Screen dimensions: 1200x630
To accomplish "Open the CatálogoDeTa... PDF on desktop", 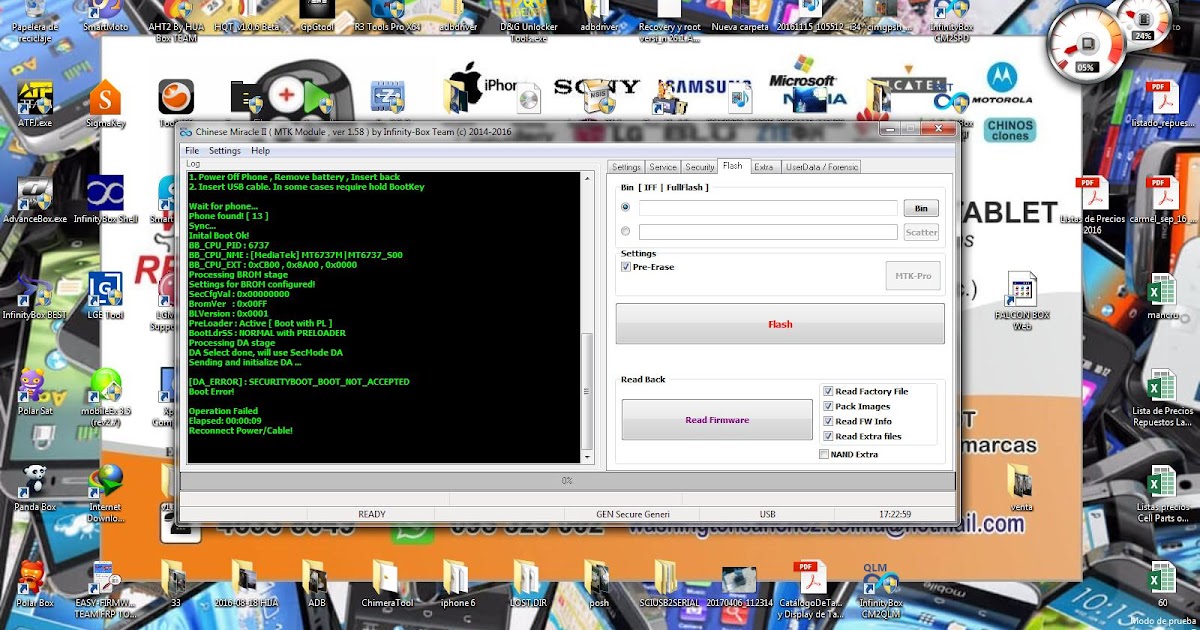I will (x=808, y=590).
